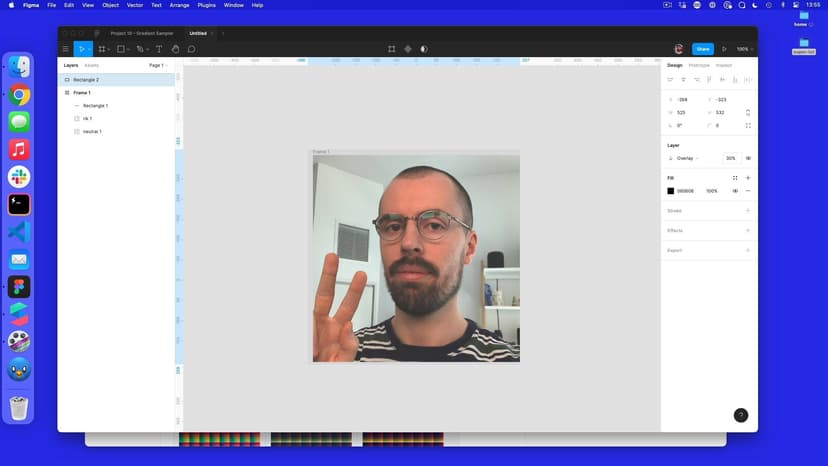Open the Arrange menu
828x466 pixels.
click(180, 5)
